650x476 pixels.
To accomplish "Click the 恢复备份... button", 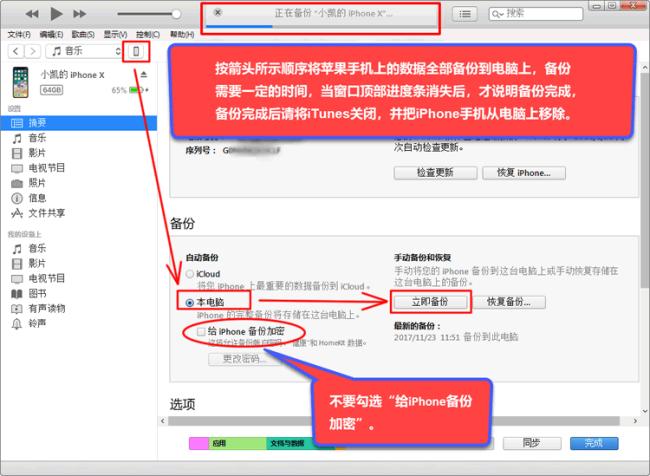I will 509,302.
